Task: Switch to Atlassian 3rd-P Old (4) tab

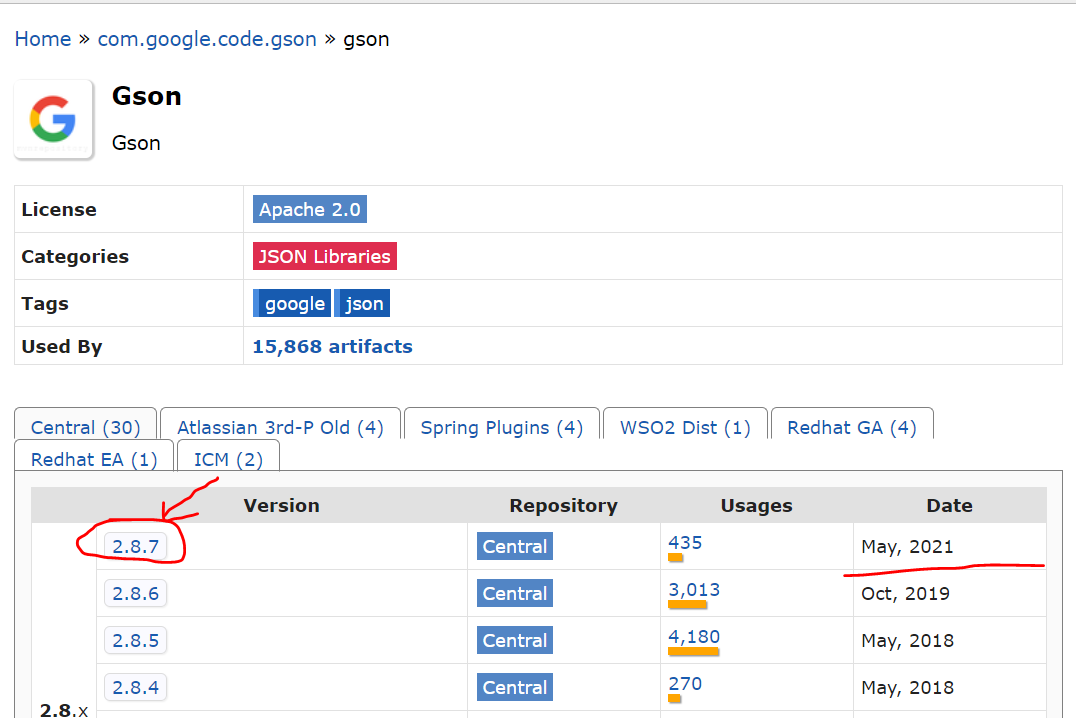Action: pos(280,427)
